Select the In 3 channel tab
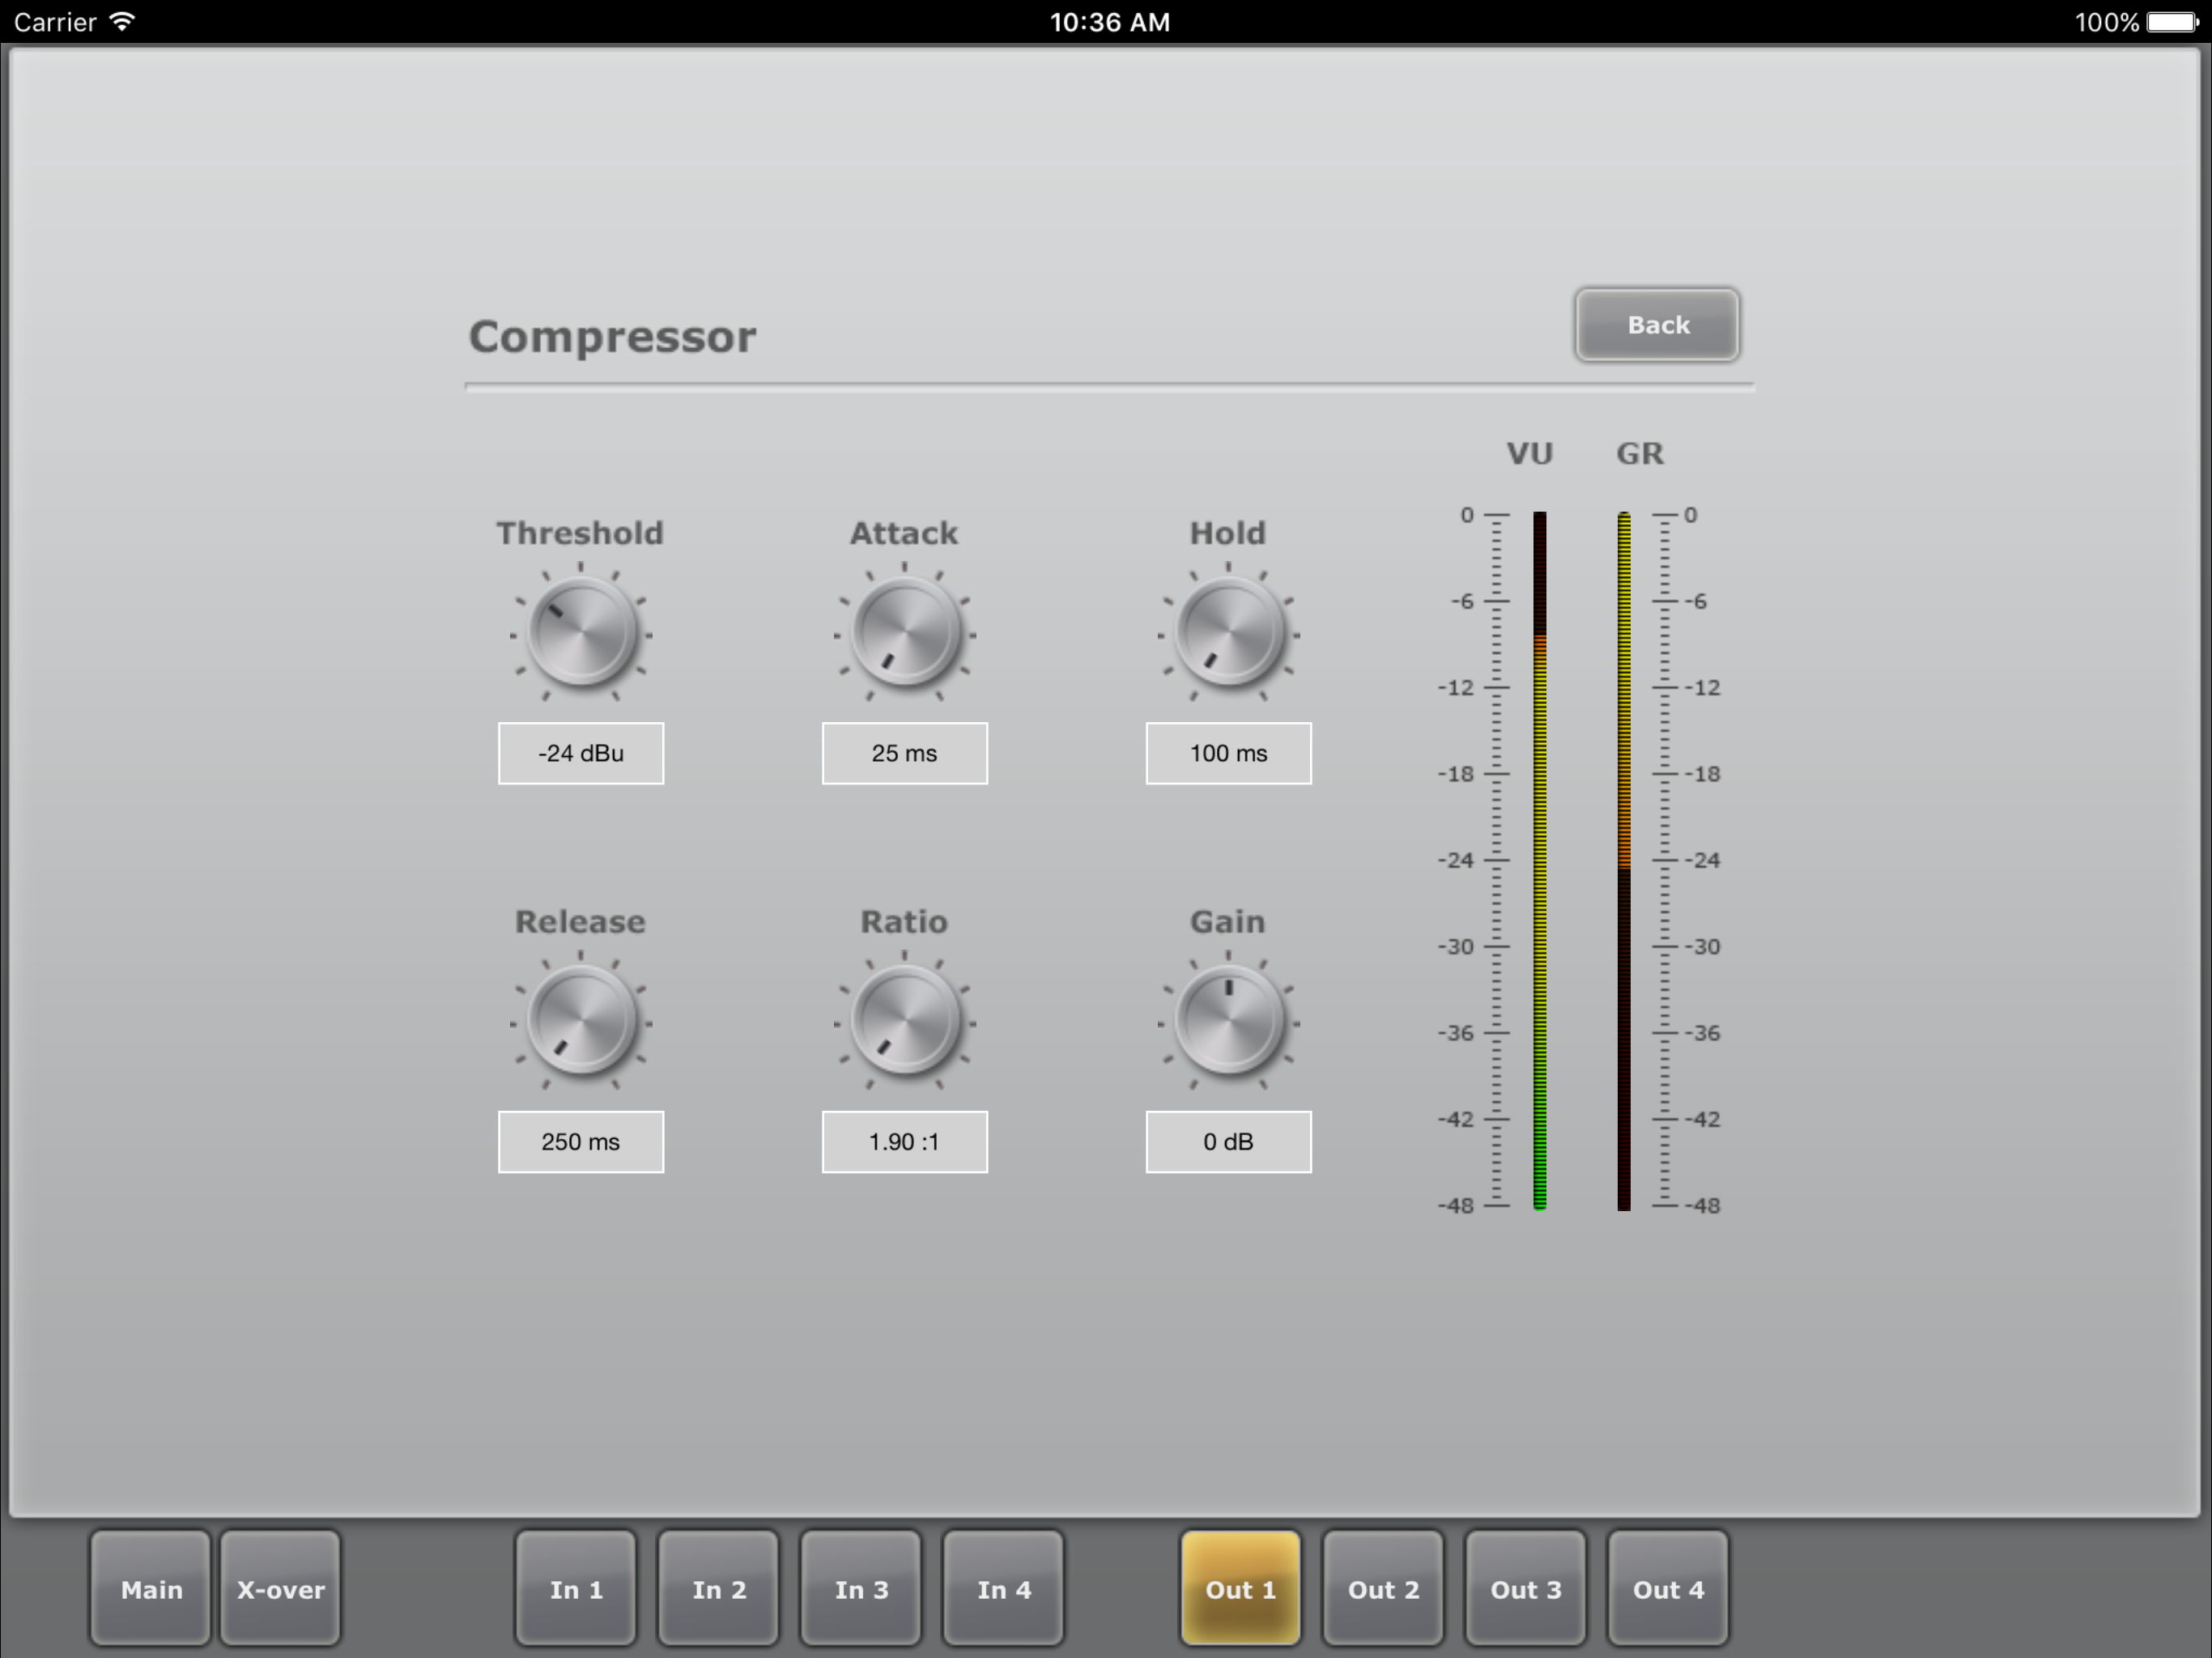This screenshot has height=1658, width=2212. coord(861,1588)
